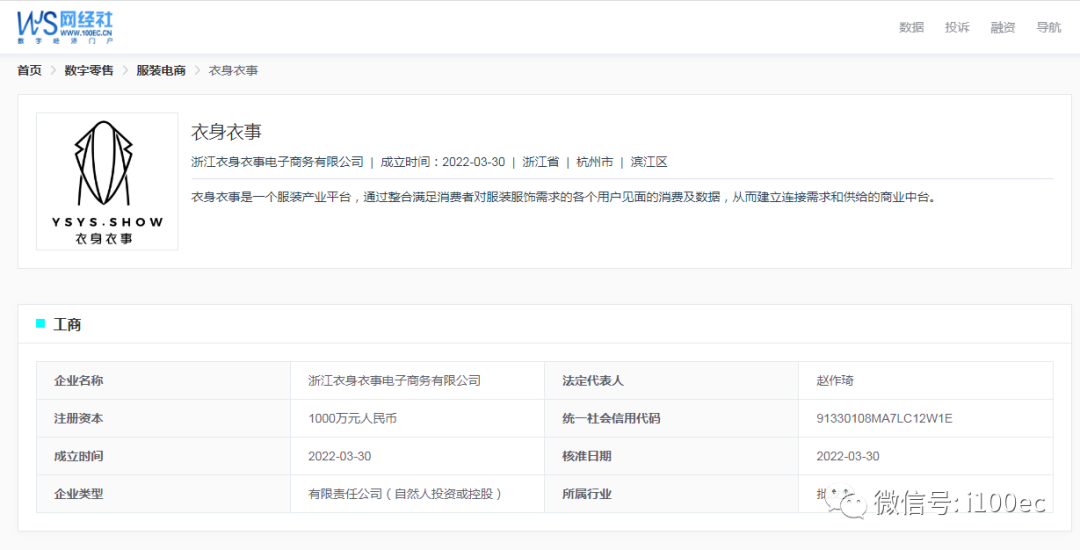Open the 融资 navigation item

(1003, 28)
